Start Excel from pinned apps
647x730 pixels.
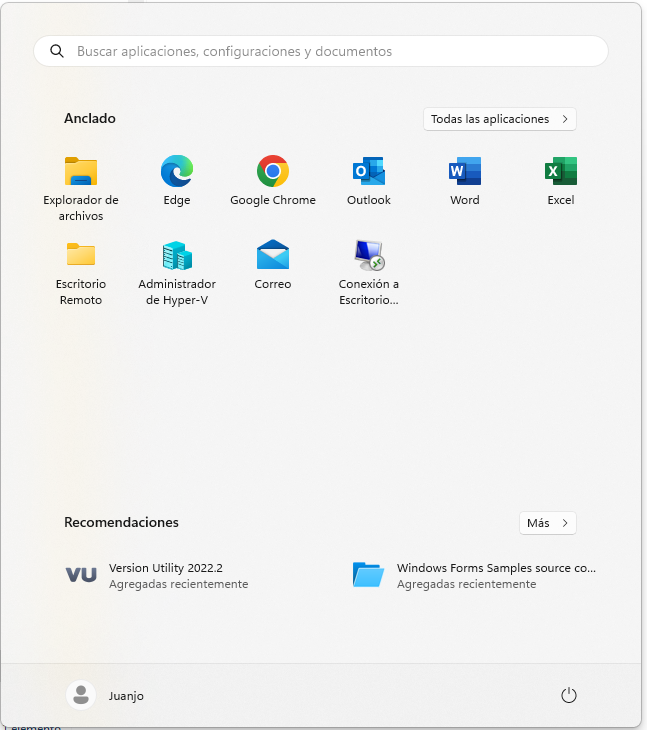coord(561,173)
